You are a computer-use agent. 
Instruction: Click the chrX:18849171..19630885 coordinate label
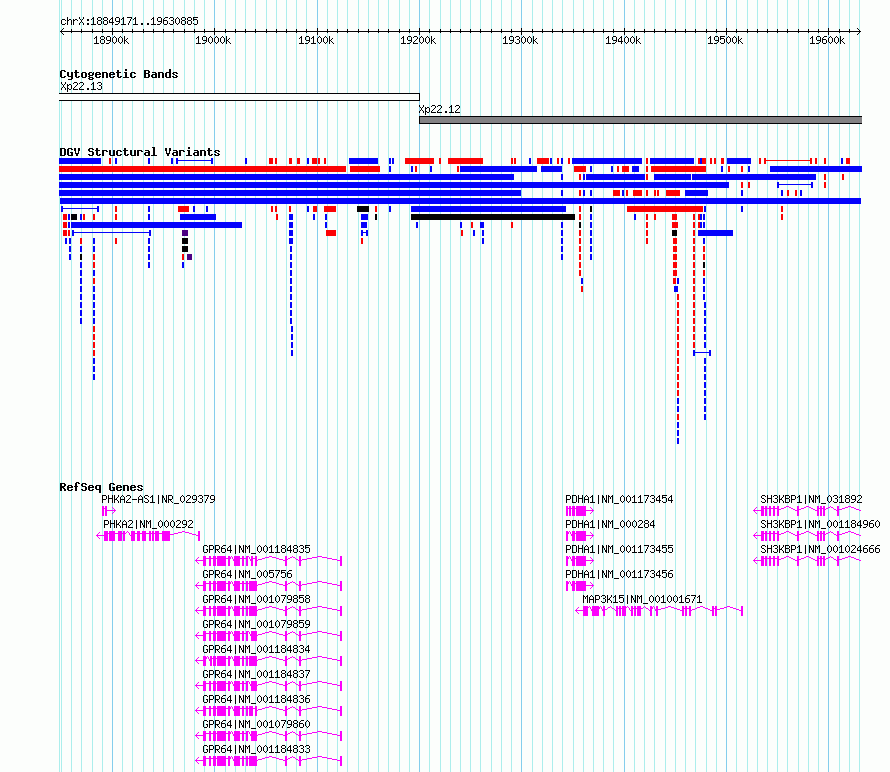click(x=129, y=22)
